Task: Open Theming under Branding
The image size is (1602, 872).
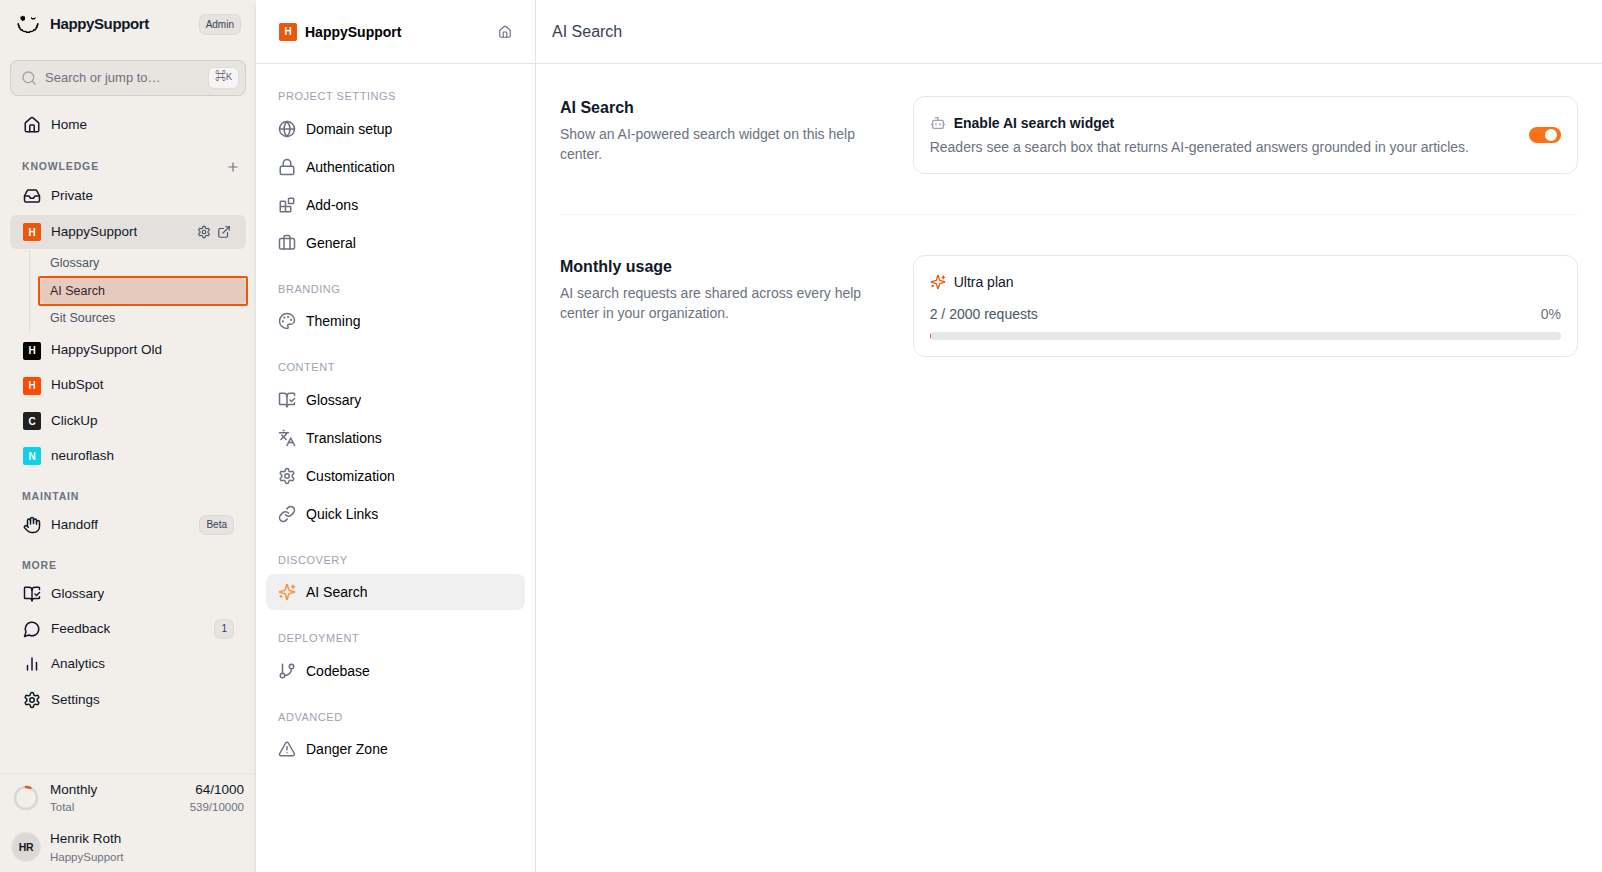Action: [395, 321]
